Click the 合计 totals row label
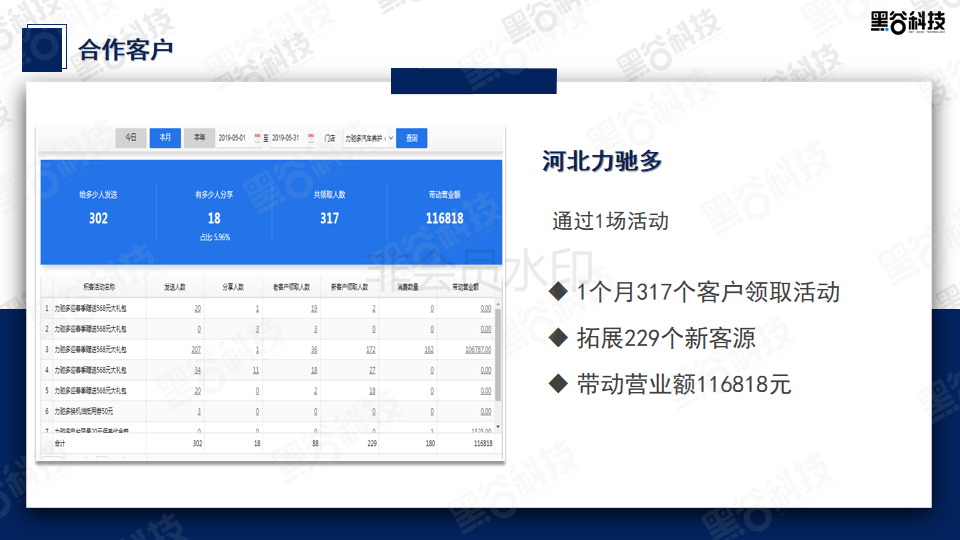 [x=59, y=443]
